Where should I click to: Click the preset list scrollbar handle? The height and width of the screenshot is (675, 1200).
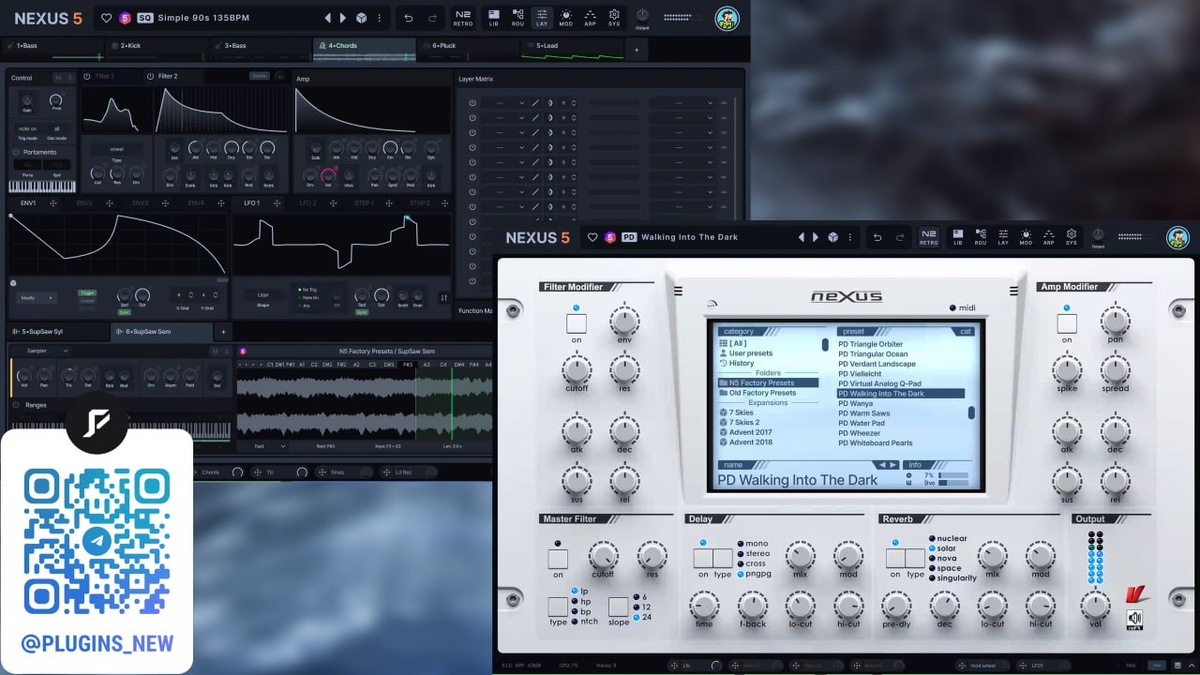pos(971,412)
